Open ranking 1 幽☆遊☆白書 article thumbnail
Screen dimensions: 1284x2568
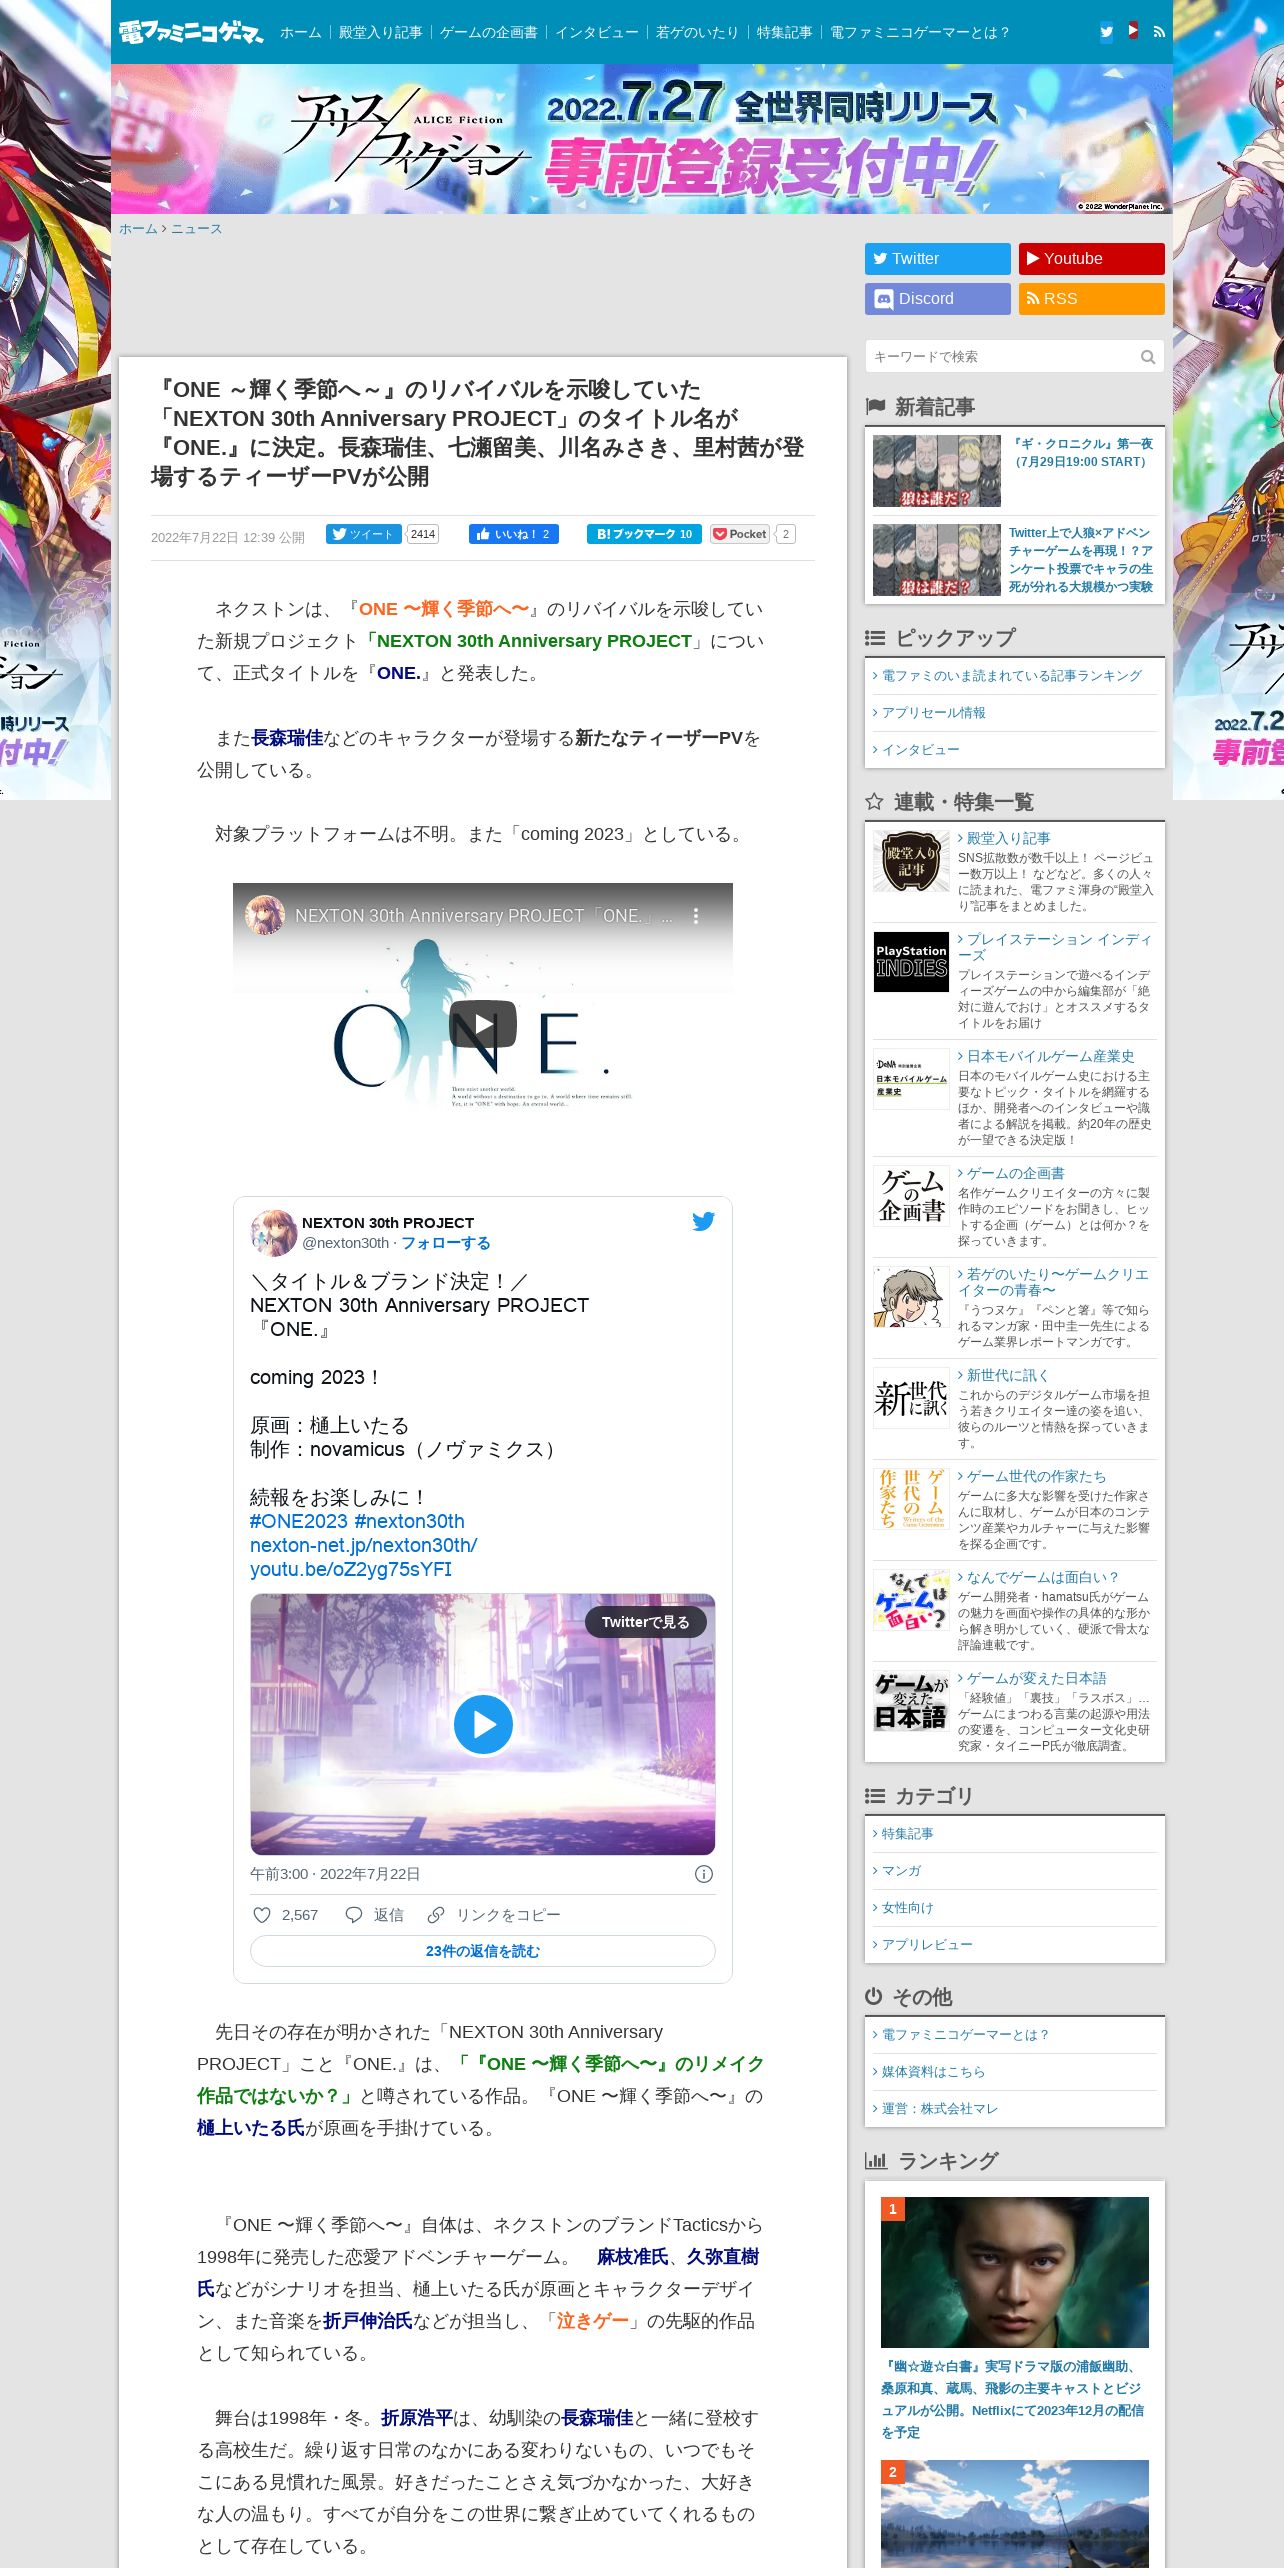[1014, 2272]
